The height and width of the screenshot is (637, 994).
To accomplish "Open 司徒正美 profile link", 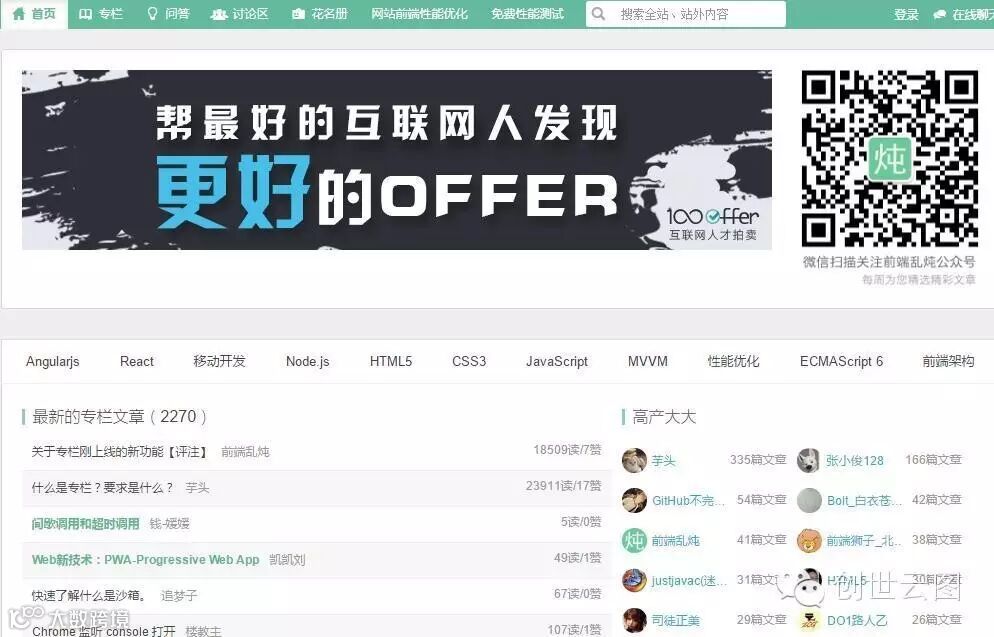I will pos(676,621).
